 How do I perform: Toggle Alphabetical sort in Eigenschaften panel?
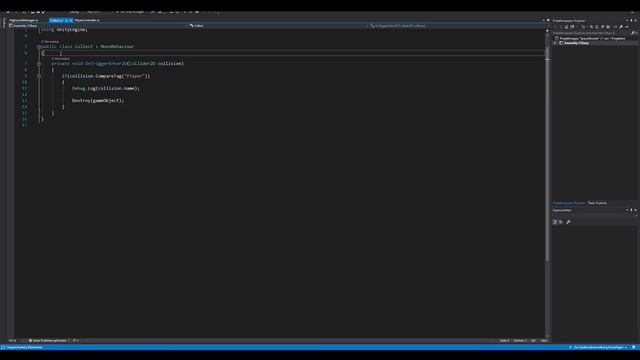tap(561, 222)
